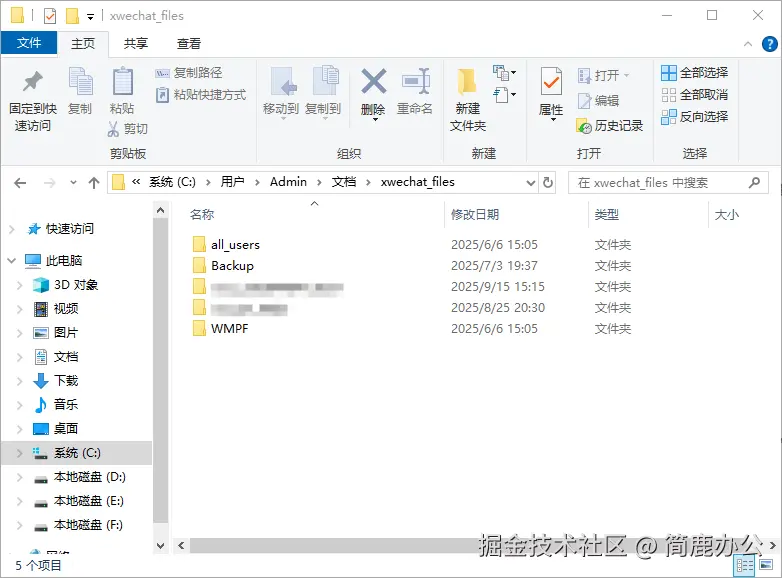Click 粘贴快捷方式 in the clipboard group
The width and height of the screenshot is (782, 578).
click(x=200, y=95)
